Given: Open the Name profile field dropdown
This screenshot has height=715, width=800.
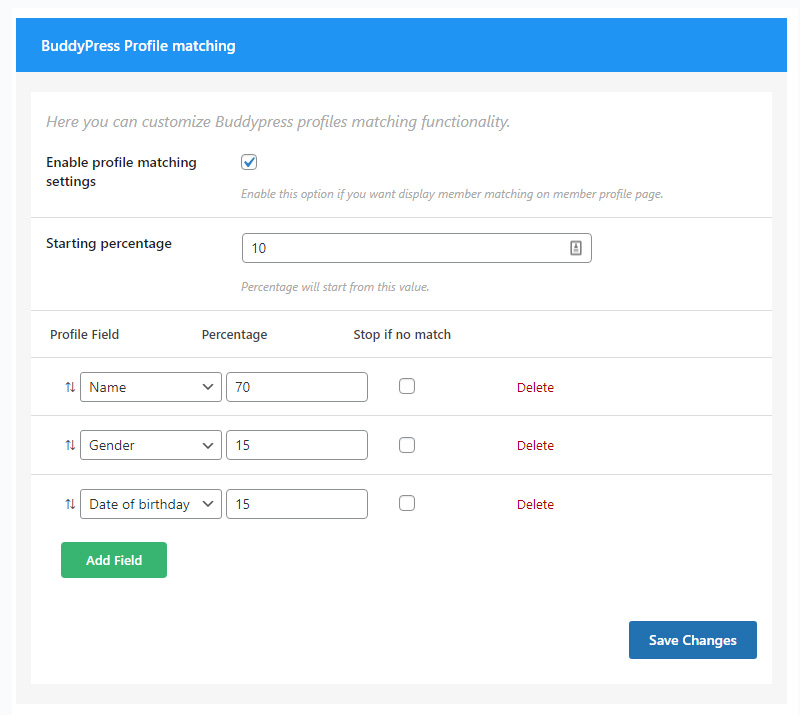Looking at the screenshot, I should click(x=151, y=387).
